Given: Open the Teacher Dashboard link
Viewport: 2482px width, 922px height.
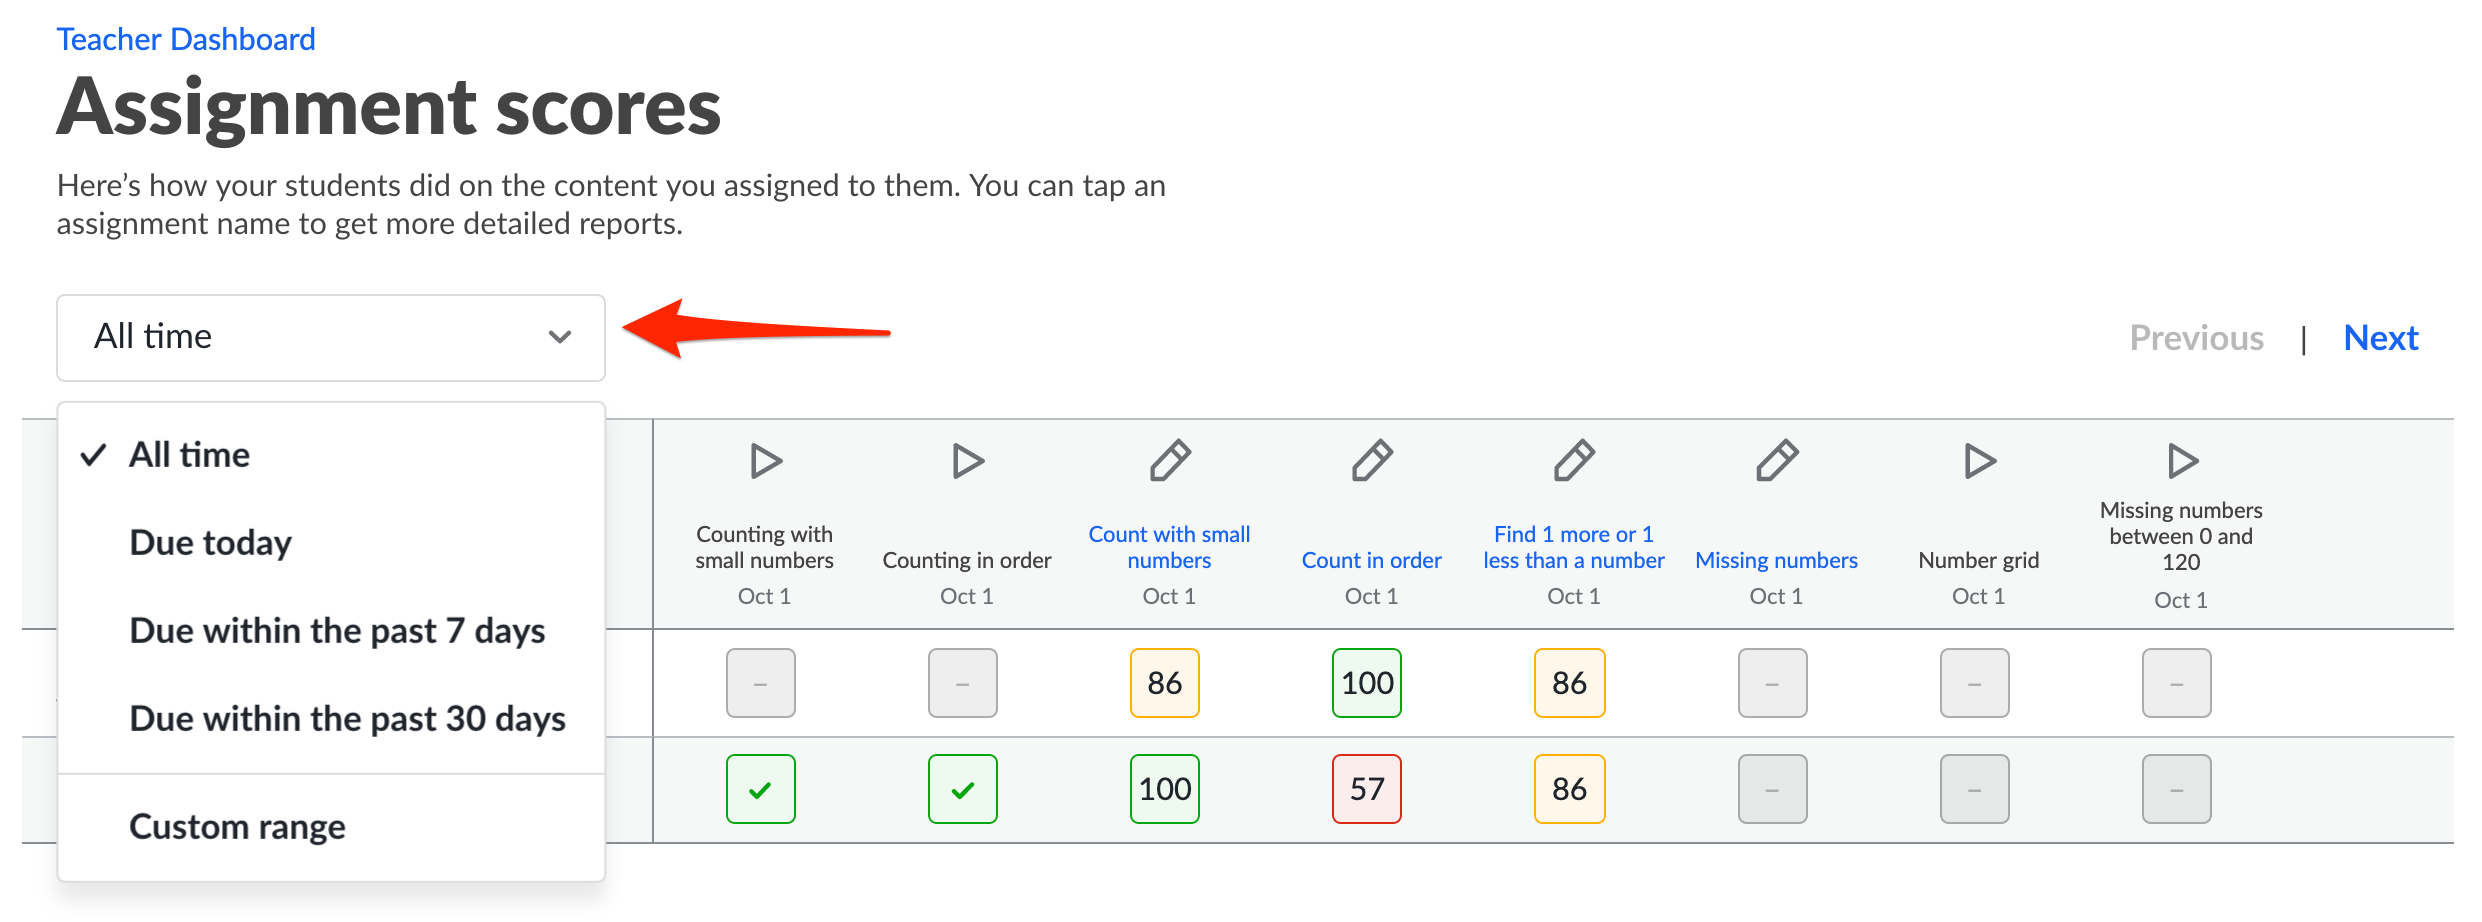Looking at the screenshot, I should point(186,39).
